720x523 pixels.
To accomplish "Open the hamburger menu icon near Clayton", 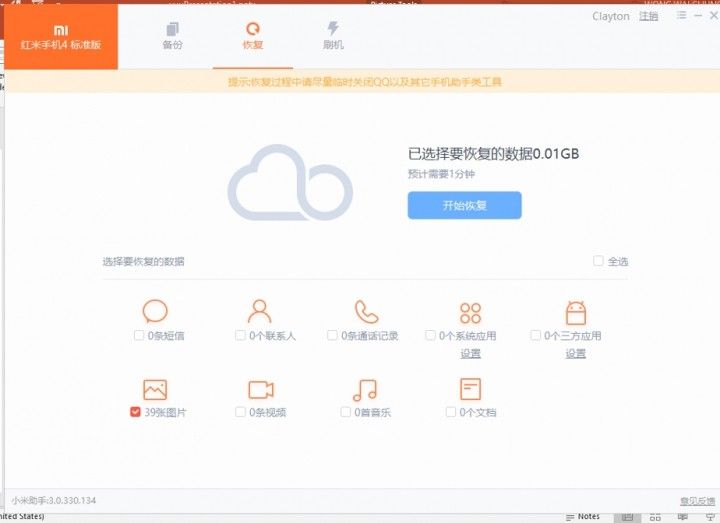I will tap(681, 16).
